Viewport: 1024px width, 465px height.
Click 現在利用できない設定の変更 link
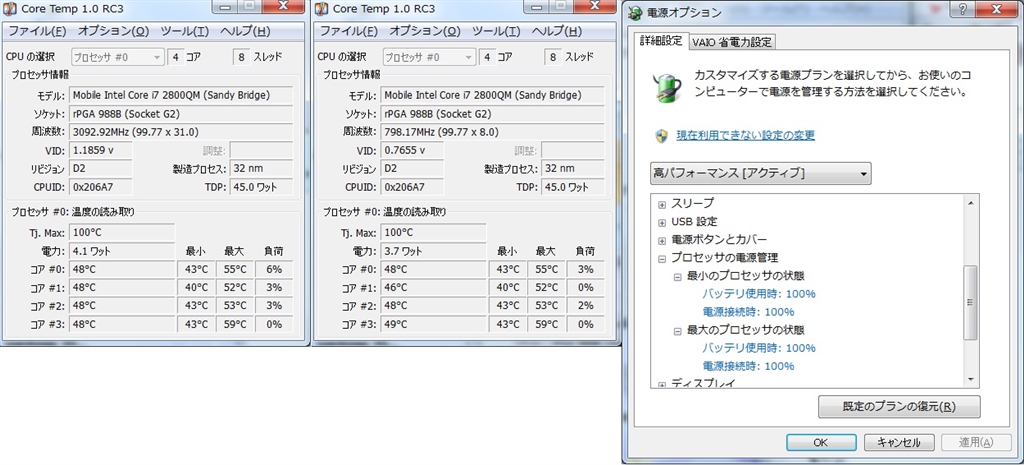pos(745,135)
